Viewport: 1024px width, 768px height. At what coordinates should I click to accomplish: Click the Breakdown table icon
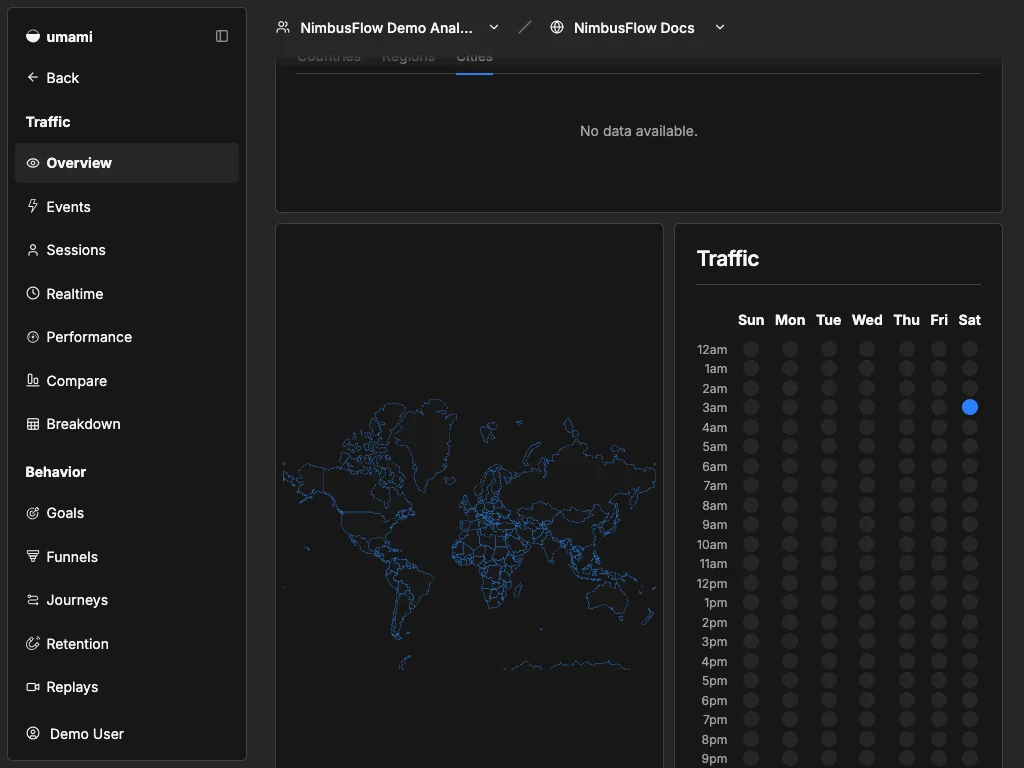(33, 424)
